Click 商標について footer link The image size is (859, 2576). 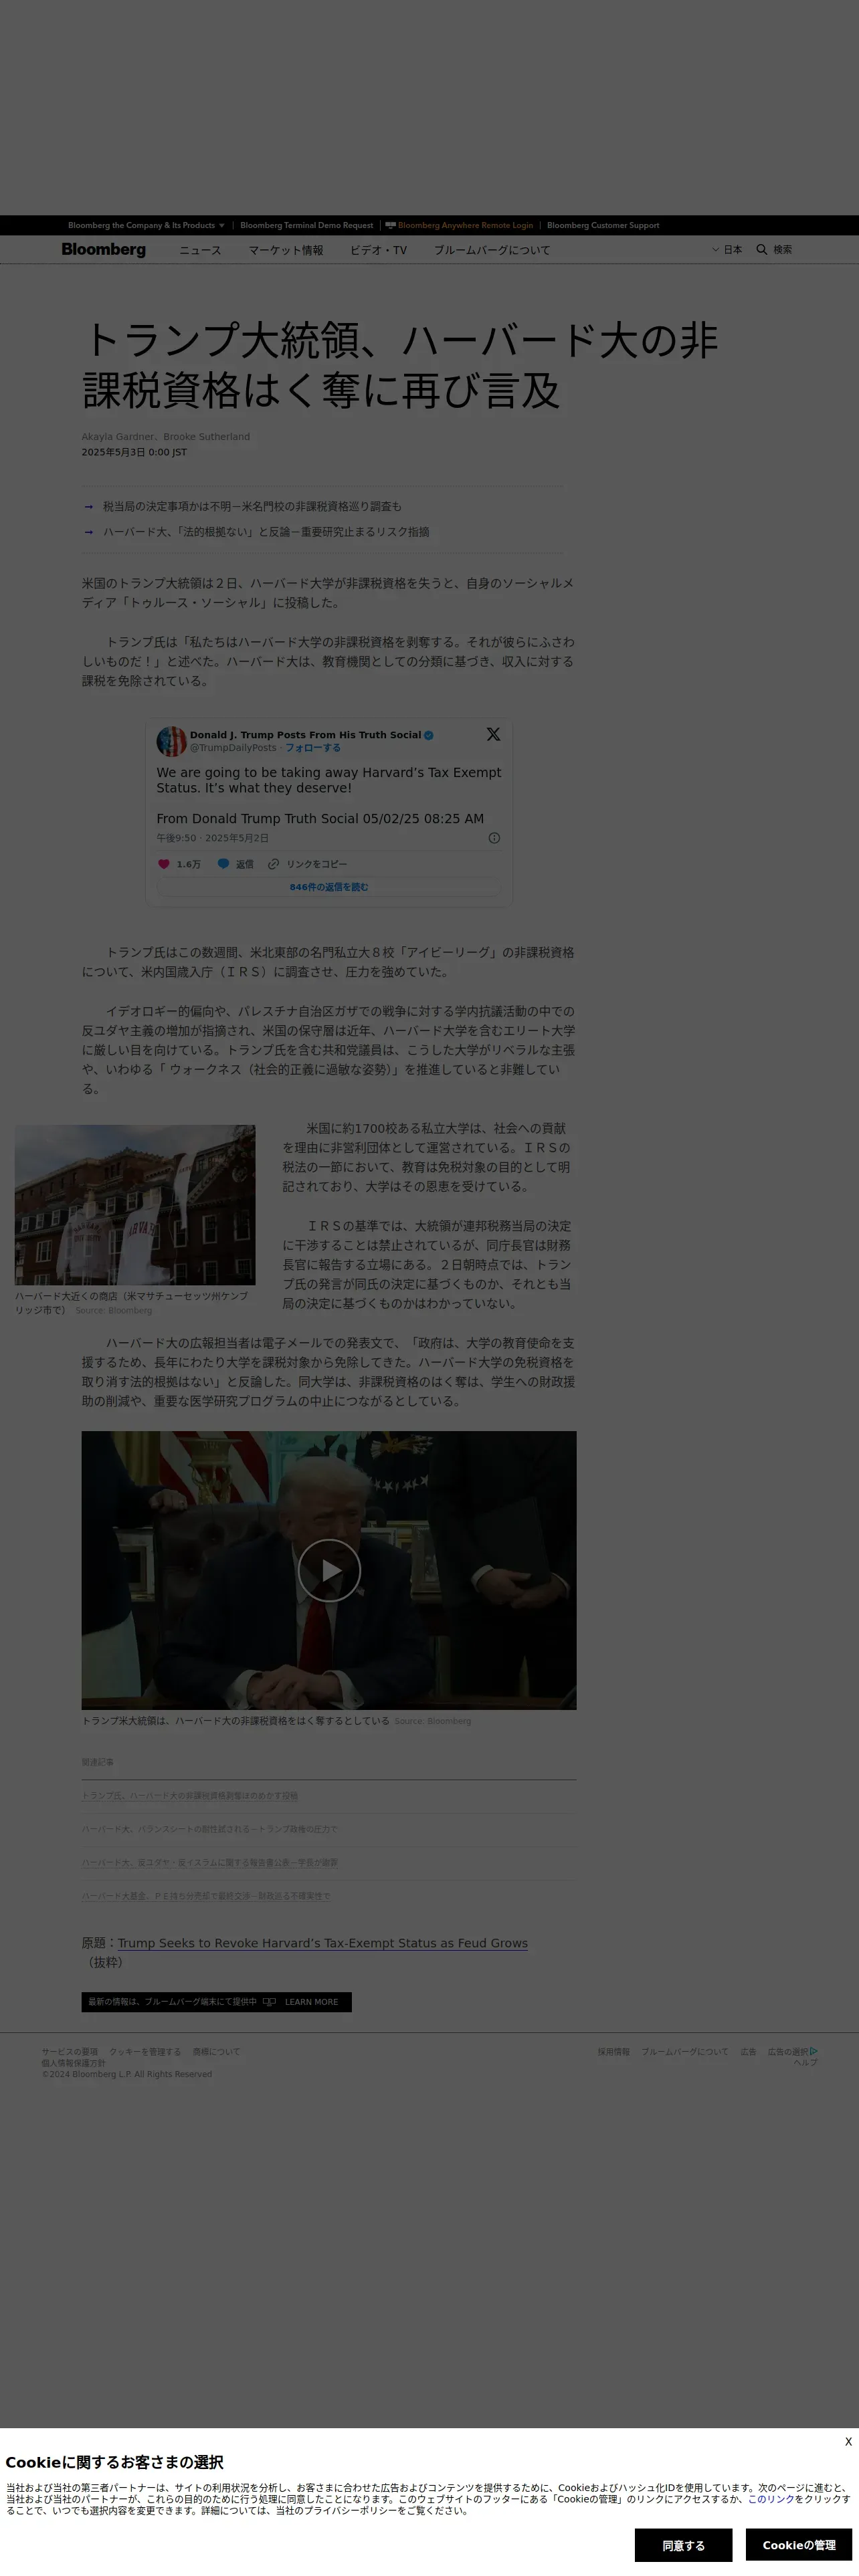tap(216, 2052)
